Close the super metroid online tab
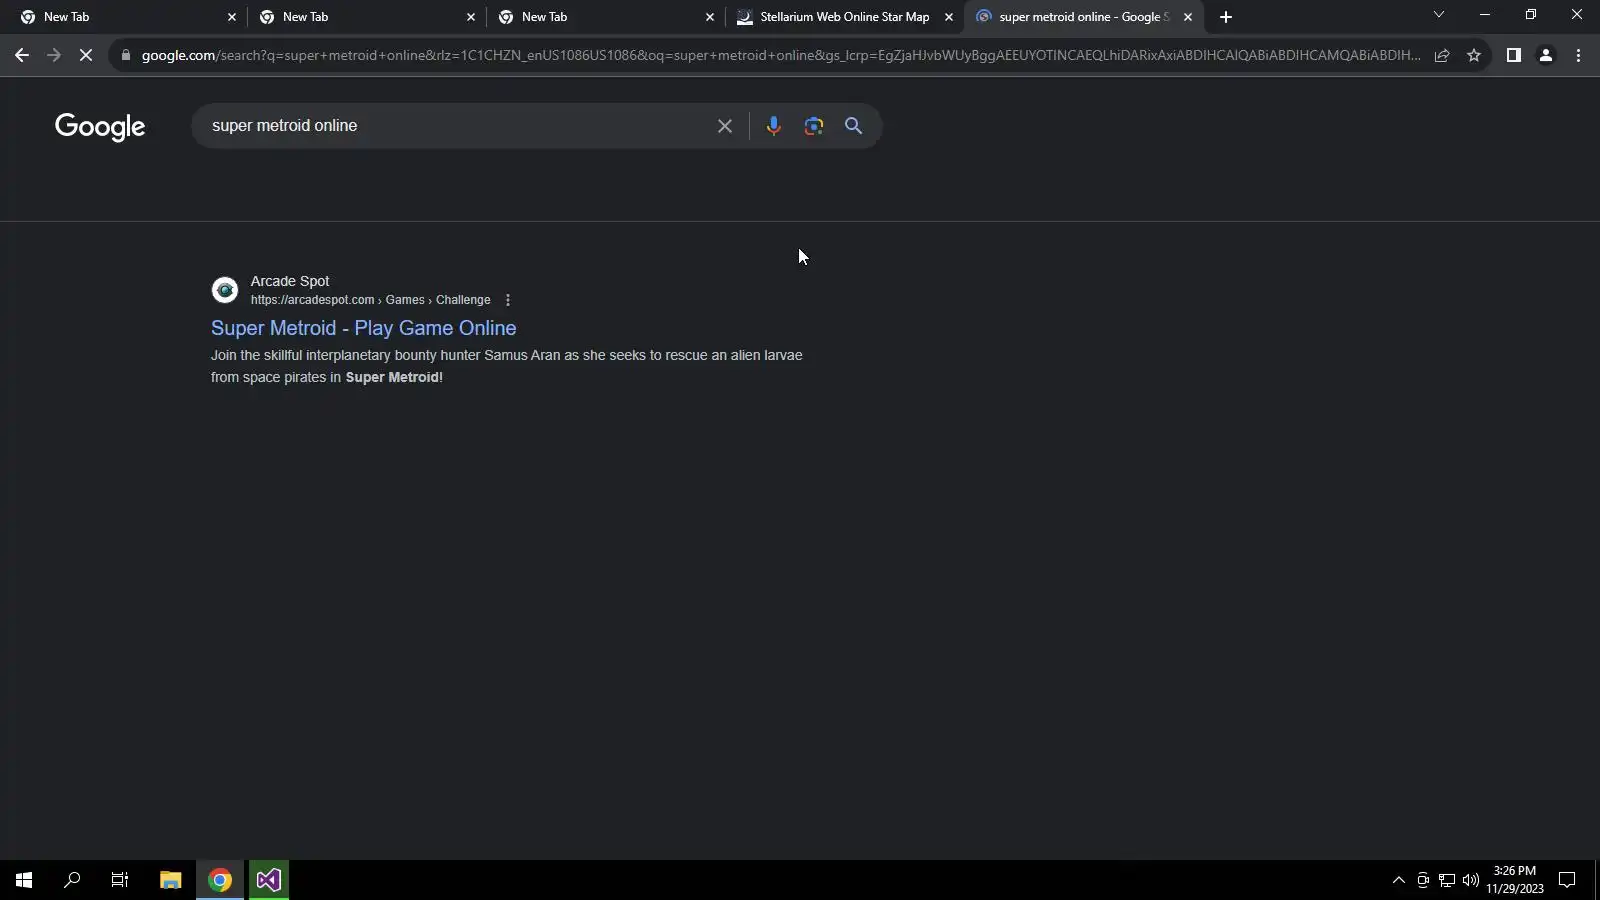The image size is (1600, 900). 1188,17
